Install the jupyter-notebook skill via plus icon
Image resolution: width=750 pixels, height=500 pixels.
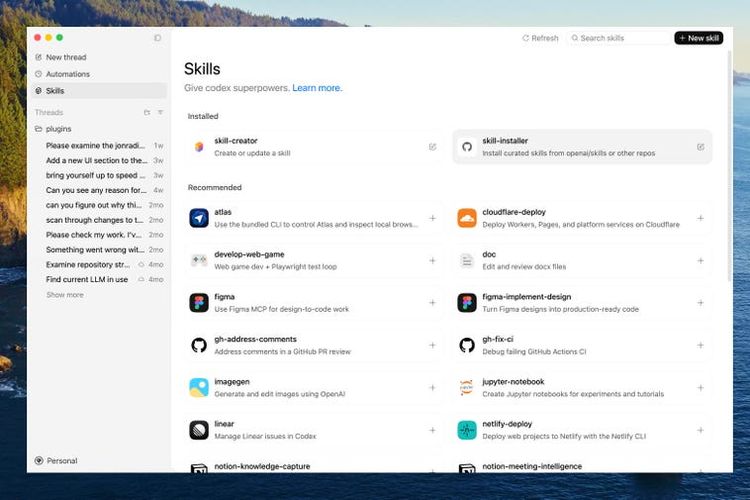tap(700, 387)
